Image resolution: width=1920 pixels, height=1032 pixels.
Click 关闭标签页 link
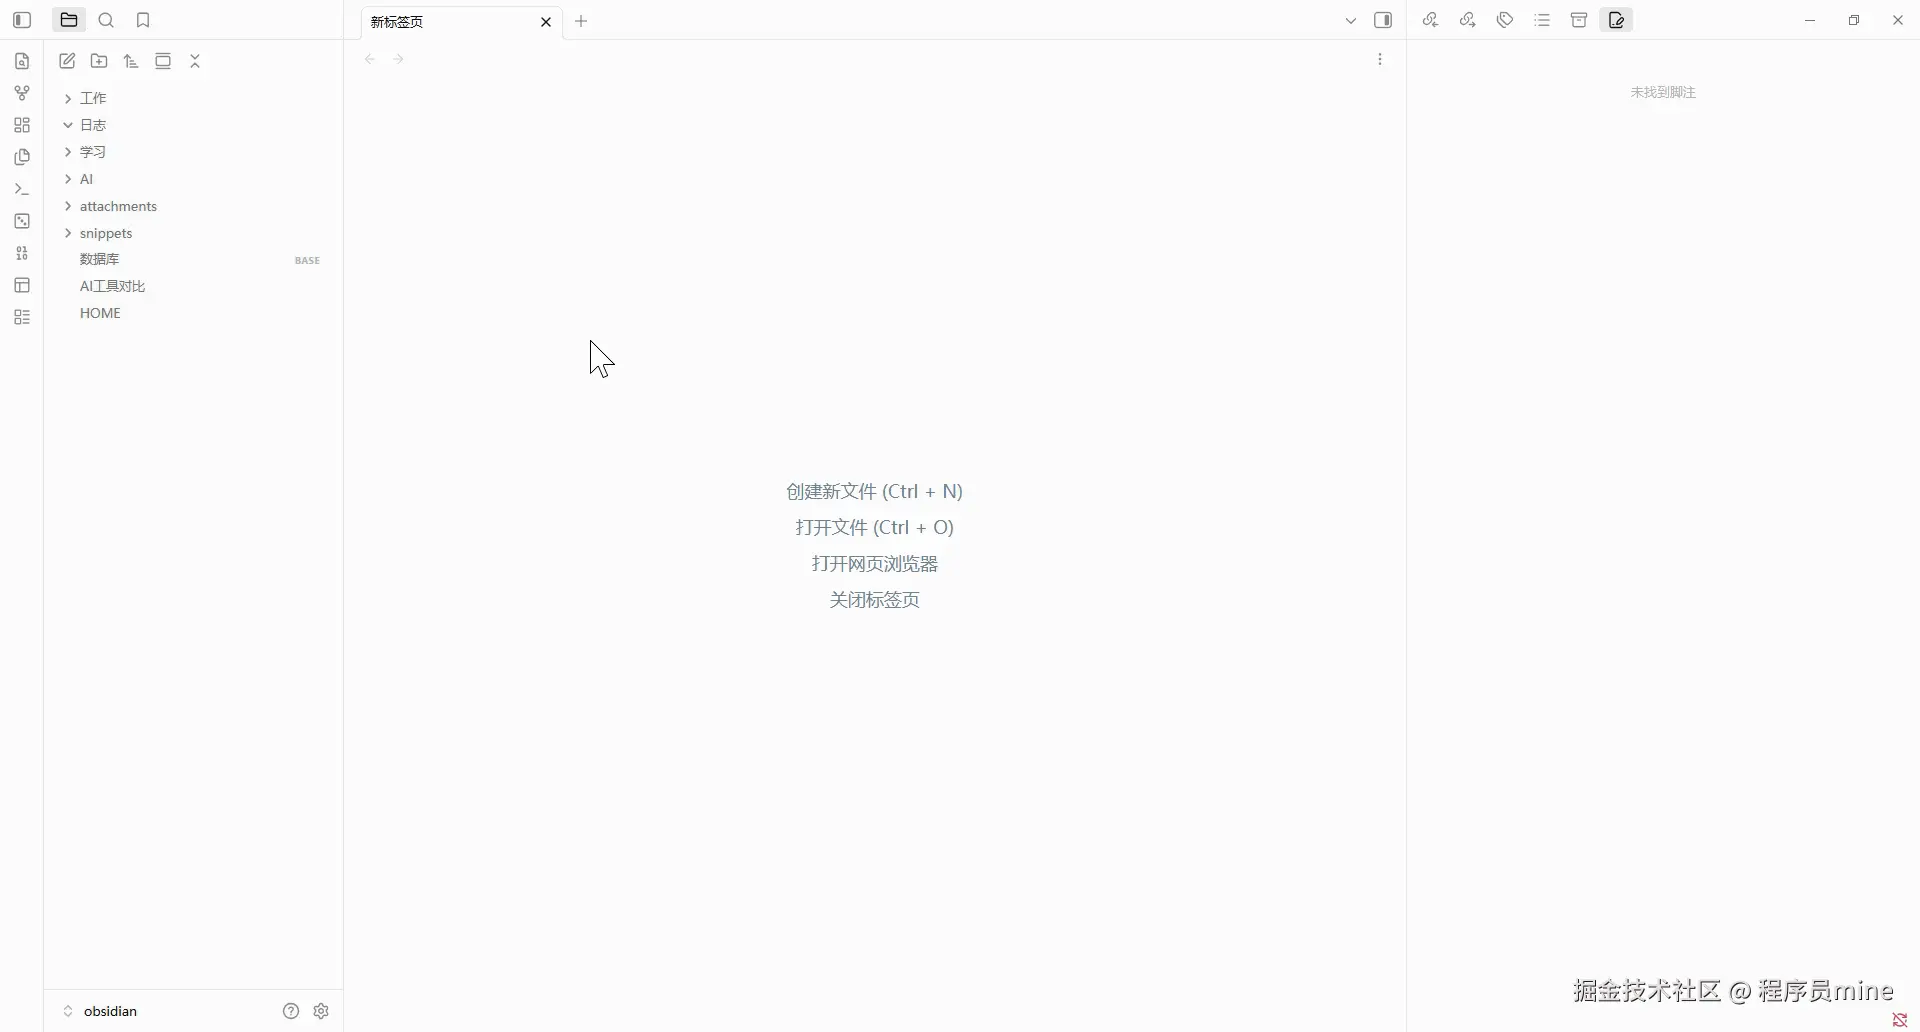874,600
